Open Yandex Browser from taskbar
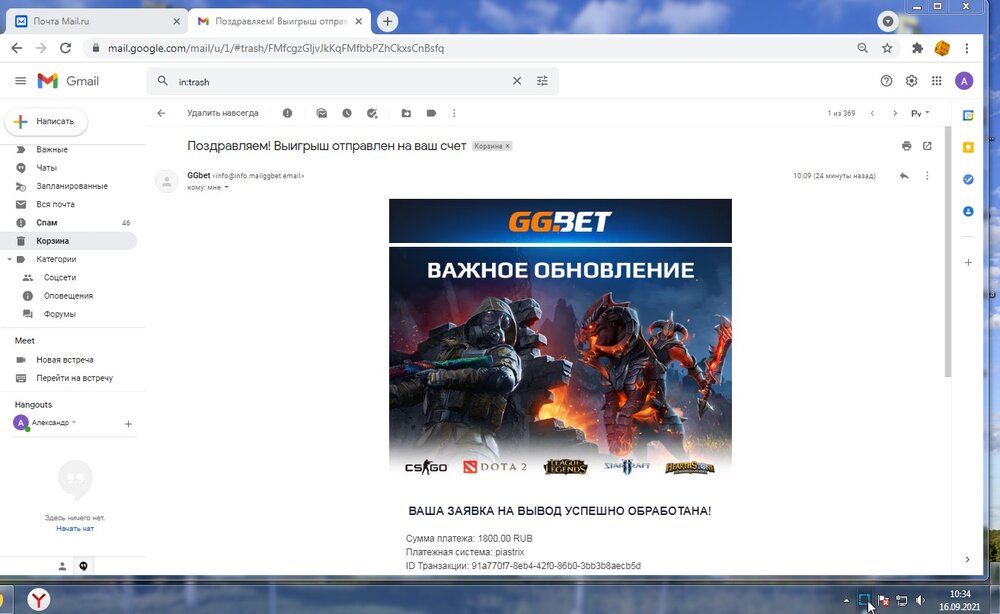The height and width of the screenshot is (614, 1000). (x=39, y=599)
